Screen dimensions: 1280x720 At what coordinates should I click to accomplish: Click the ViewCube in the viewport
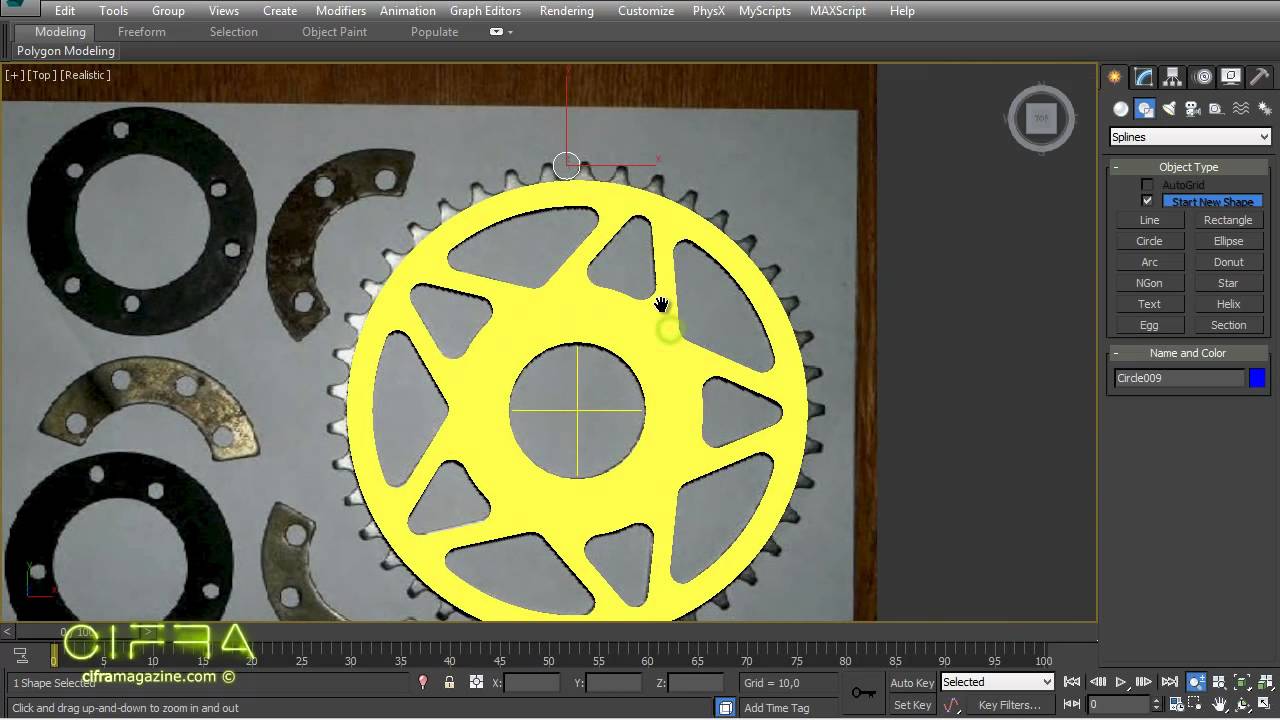pyautogui.click(x=1041, y=118)
